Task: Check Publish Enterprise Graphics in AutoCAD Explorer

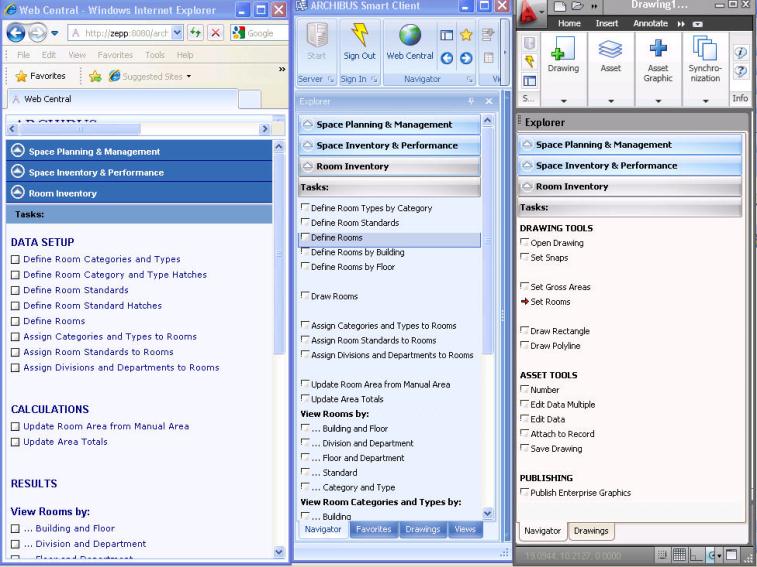Action: click(x=524, y=492)
